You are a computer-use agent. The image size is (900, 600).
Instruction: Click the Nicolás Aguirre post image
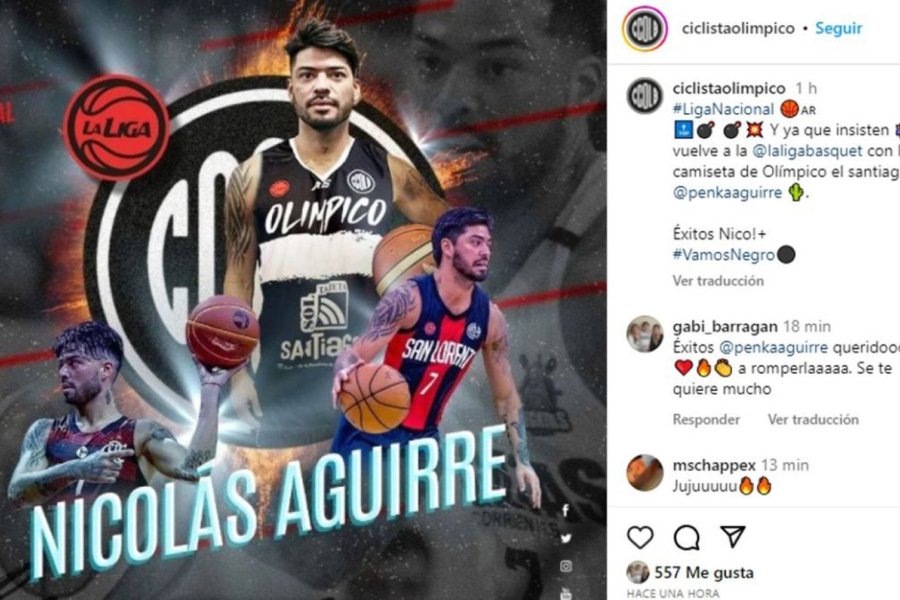(x=303, y=300)
